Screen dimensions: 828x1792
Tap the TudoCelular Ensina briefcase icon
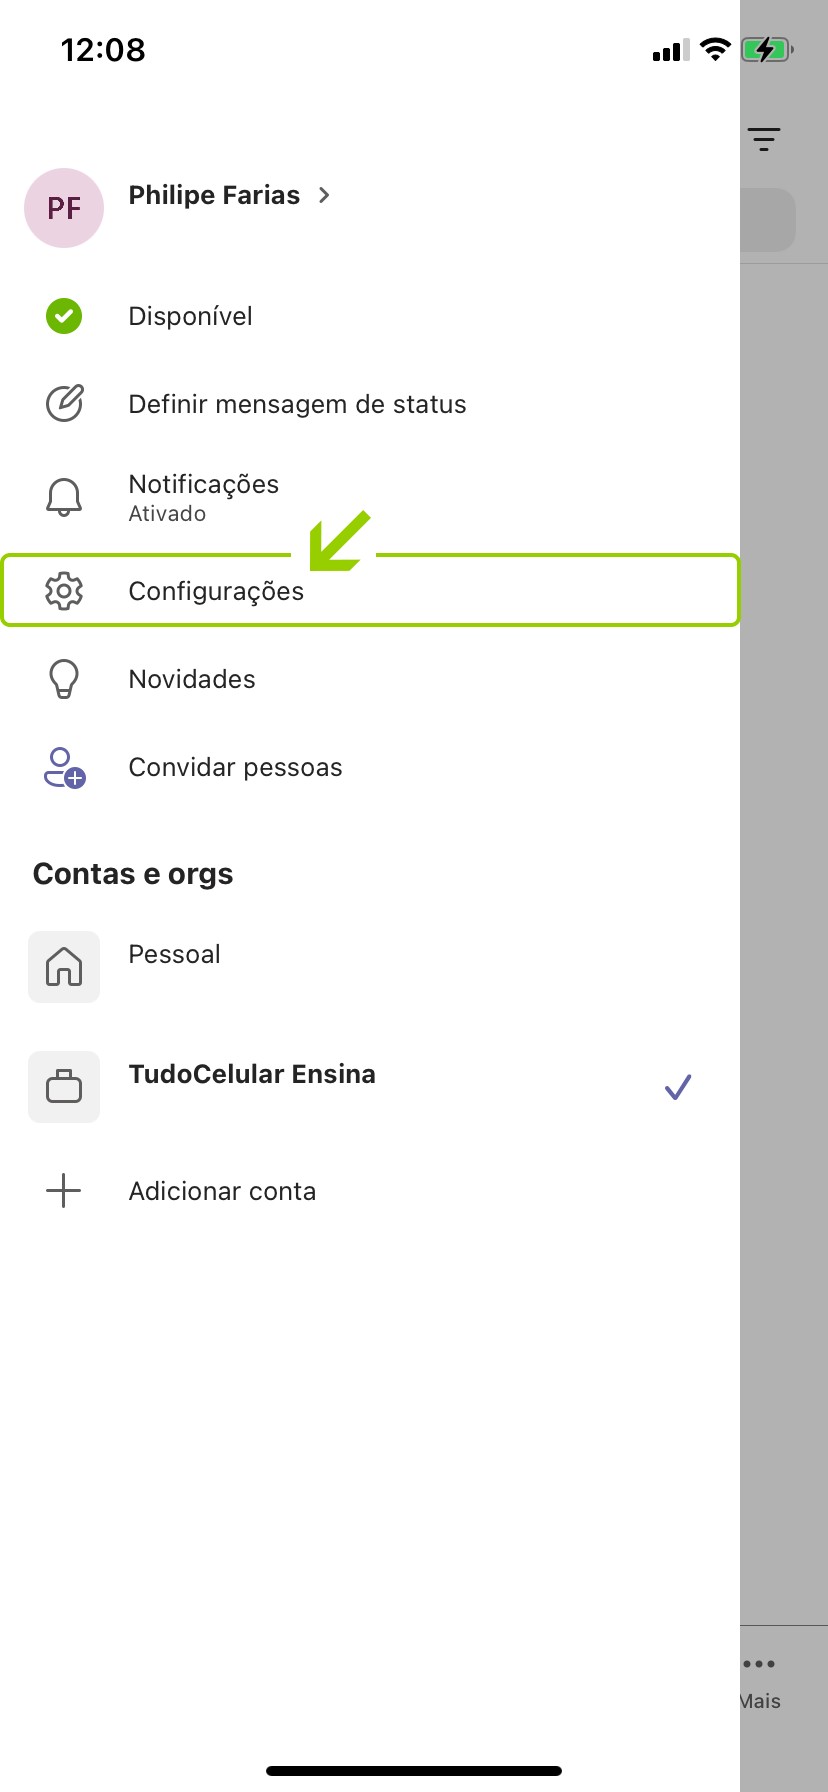click(64, 1087)
